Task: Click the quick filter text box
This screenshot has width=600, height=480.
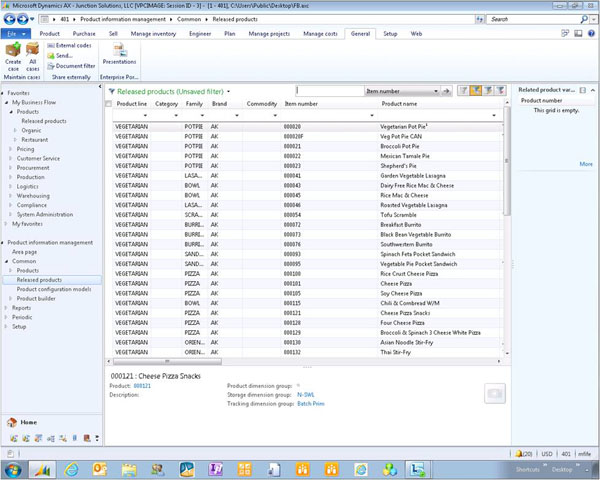Action: tap(329, 91)
